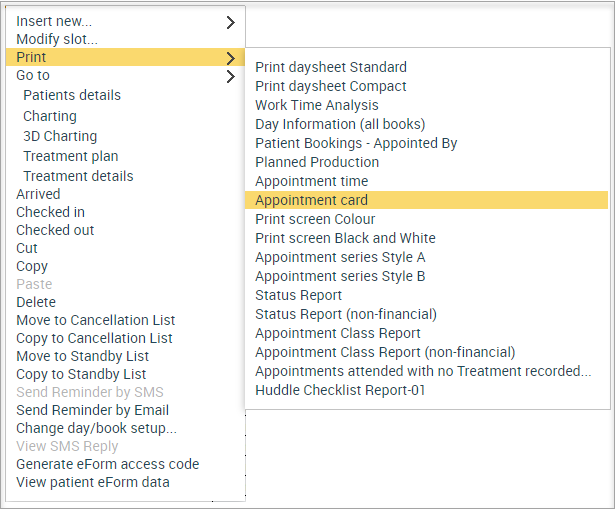The height and width of the screenshot is (509, 615).
Task: Select Move to Cancellation List
Action: click(x=95, y=320)
